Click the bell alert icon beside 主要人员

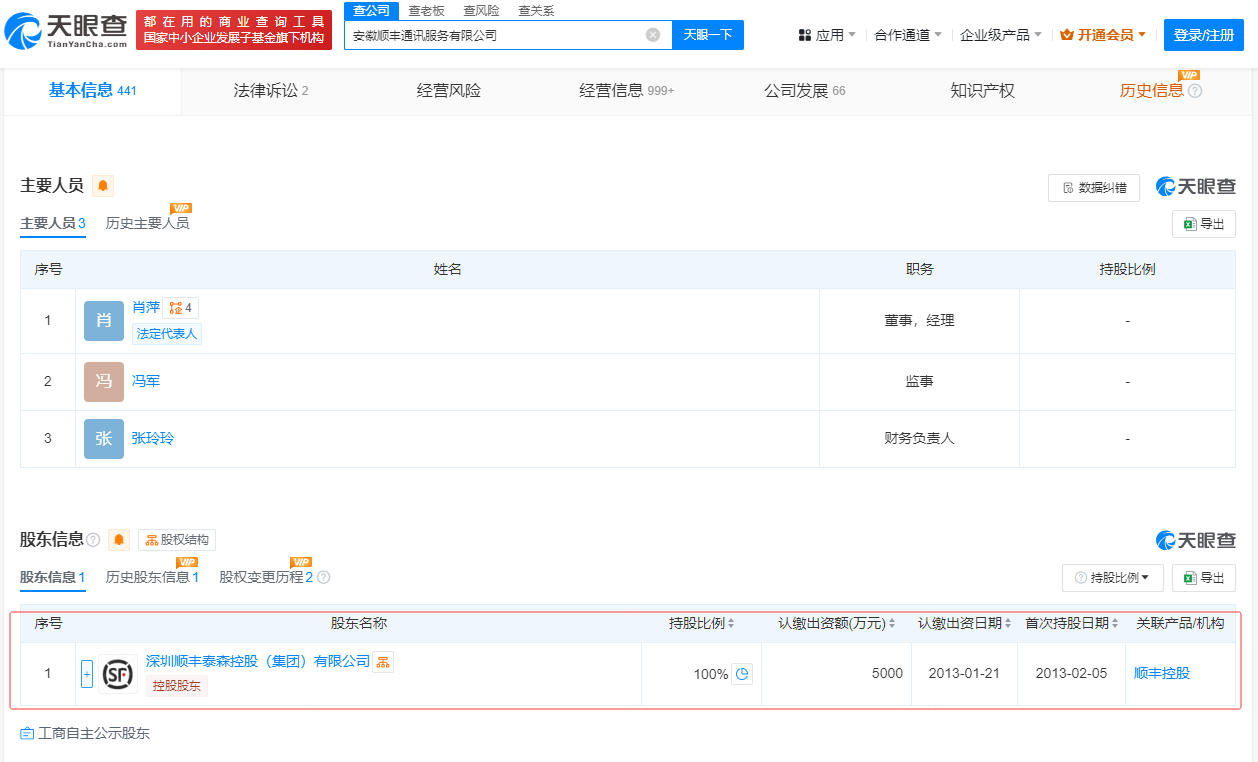tap(103, 186)
